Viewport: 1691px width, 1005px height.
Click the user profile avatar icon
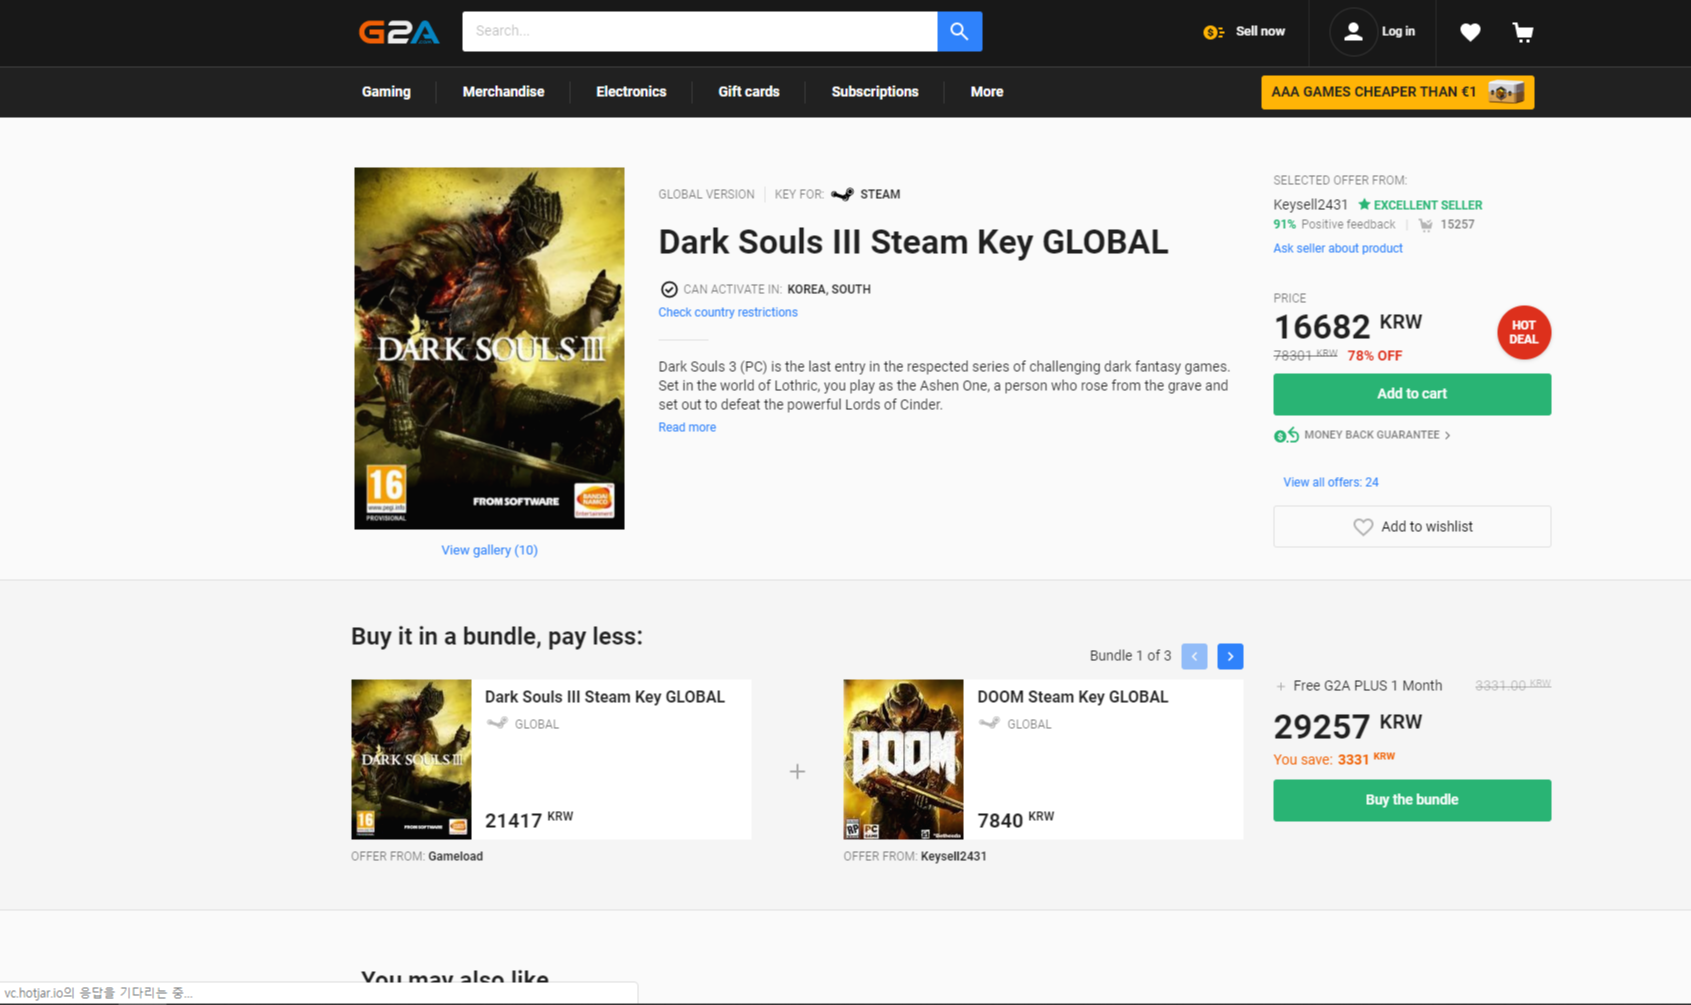pos(1353,32)
